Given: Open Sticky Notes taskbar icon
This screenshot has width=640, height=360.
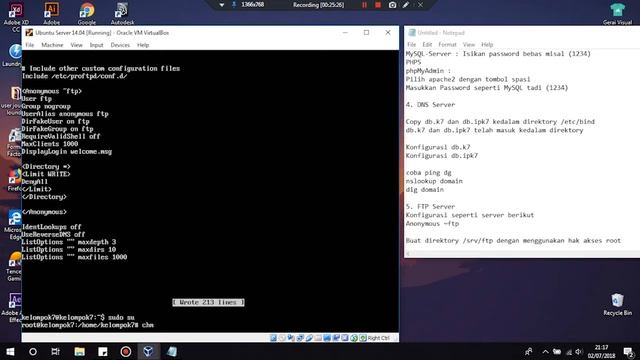Looking at the screenshot, I should [103, 351].
